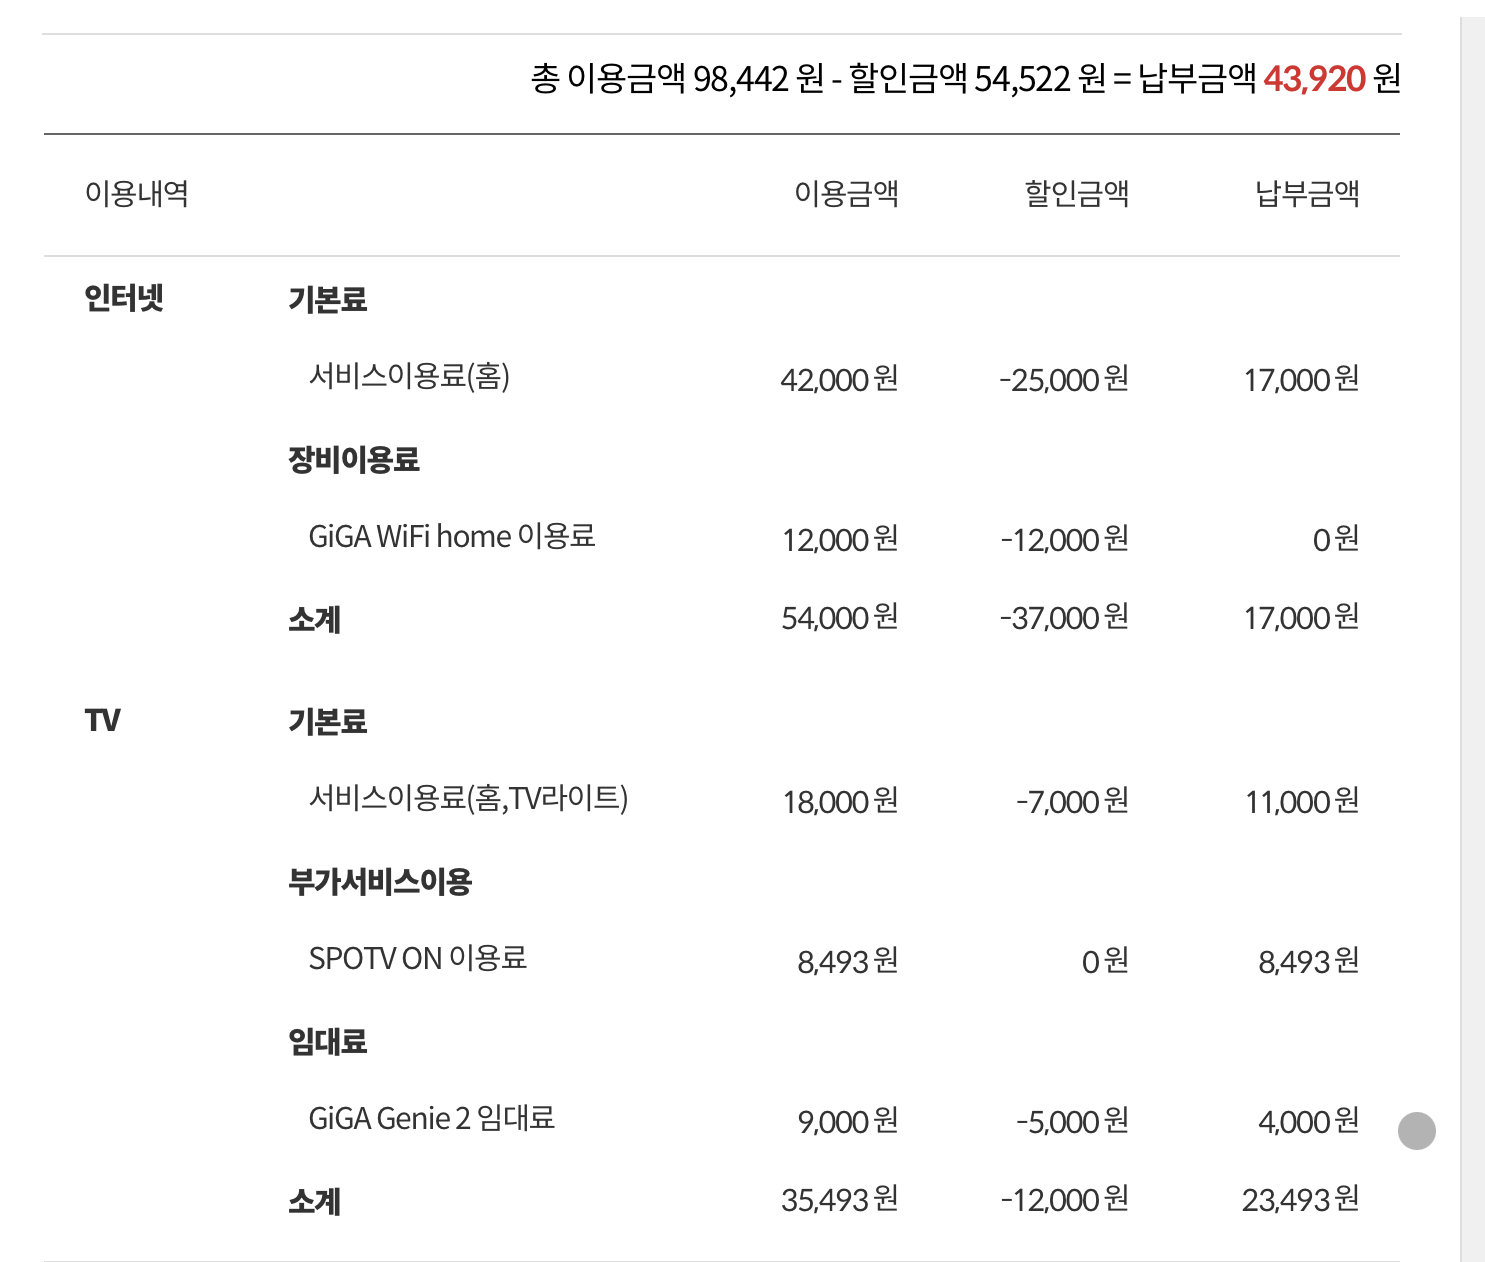Click the SPOTV ON 이용료 item

point(417,959)
